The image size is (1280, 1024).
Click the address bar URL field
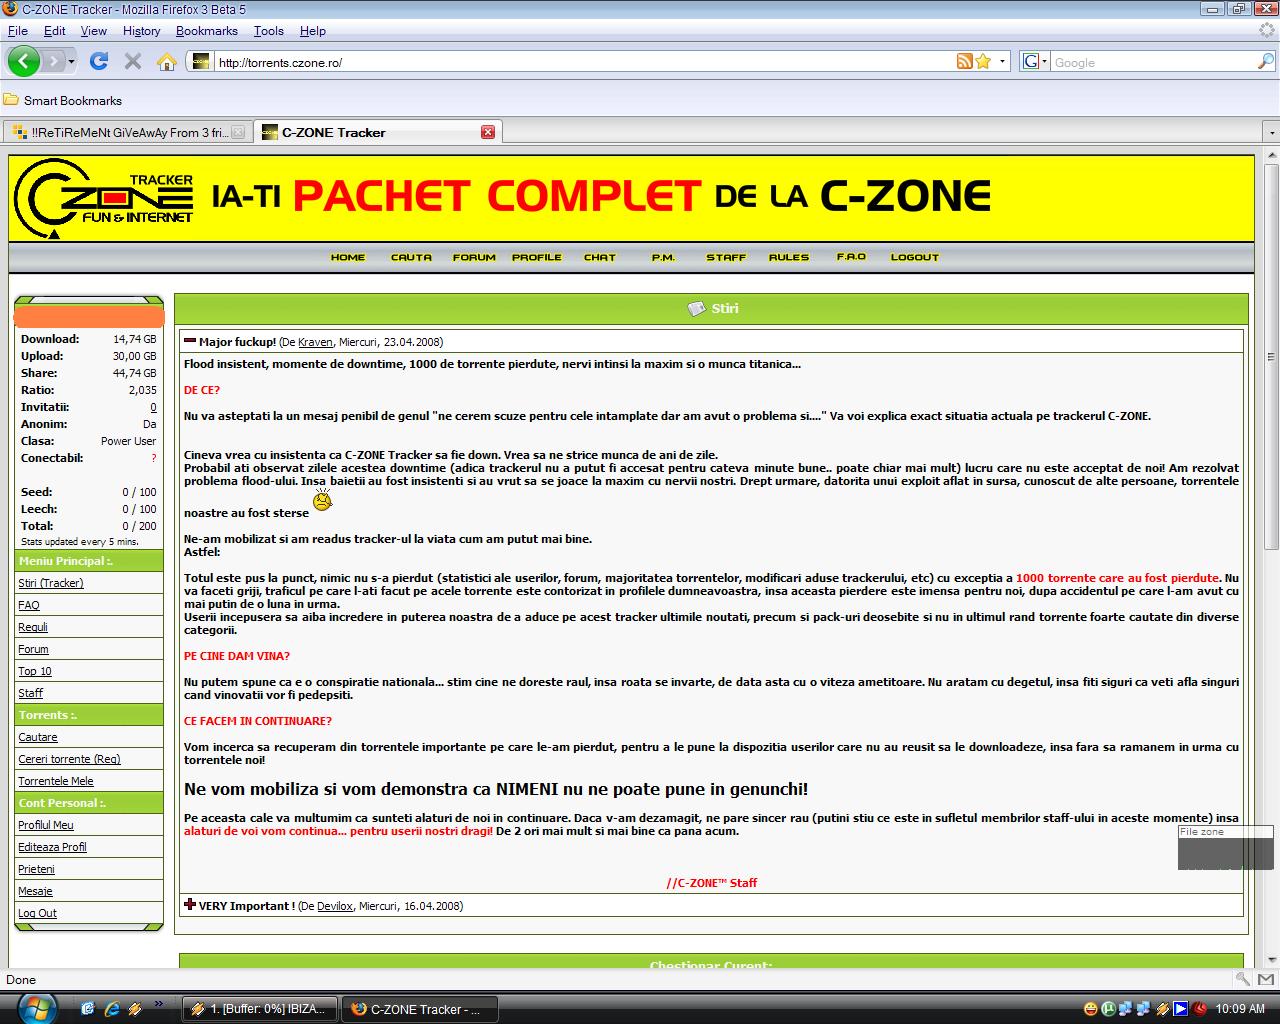coord(584,62)
